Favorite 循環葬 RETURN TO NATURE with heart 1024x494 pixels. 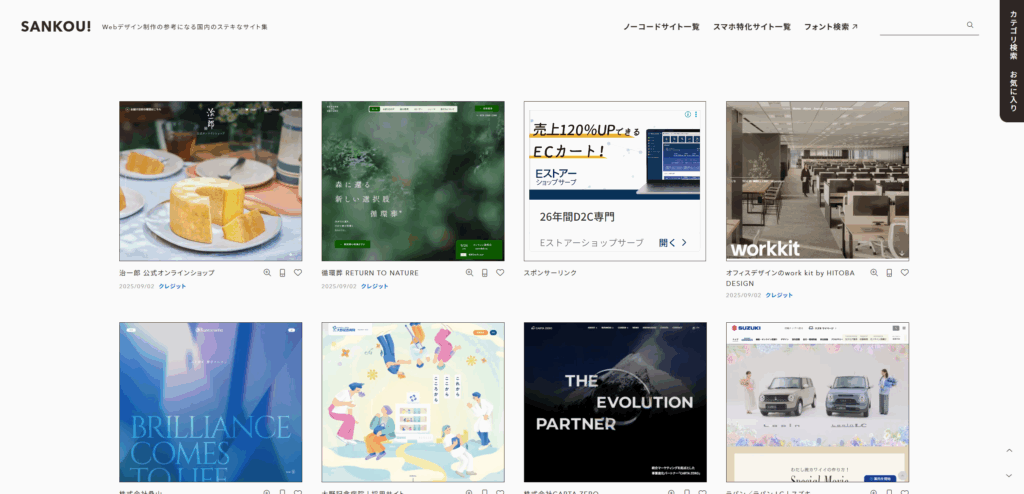(x=500, y=272)
